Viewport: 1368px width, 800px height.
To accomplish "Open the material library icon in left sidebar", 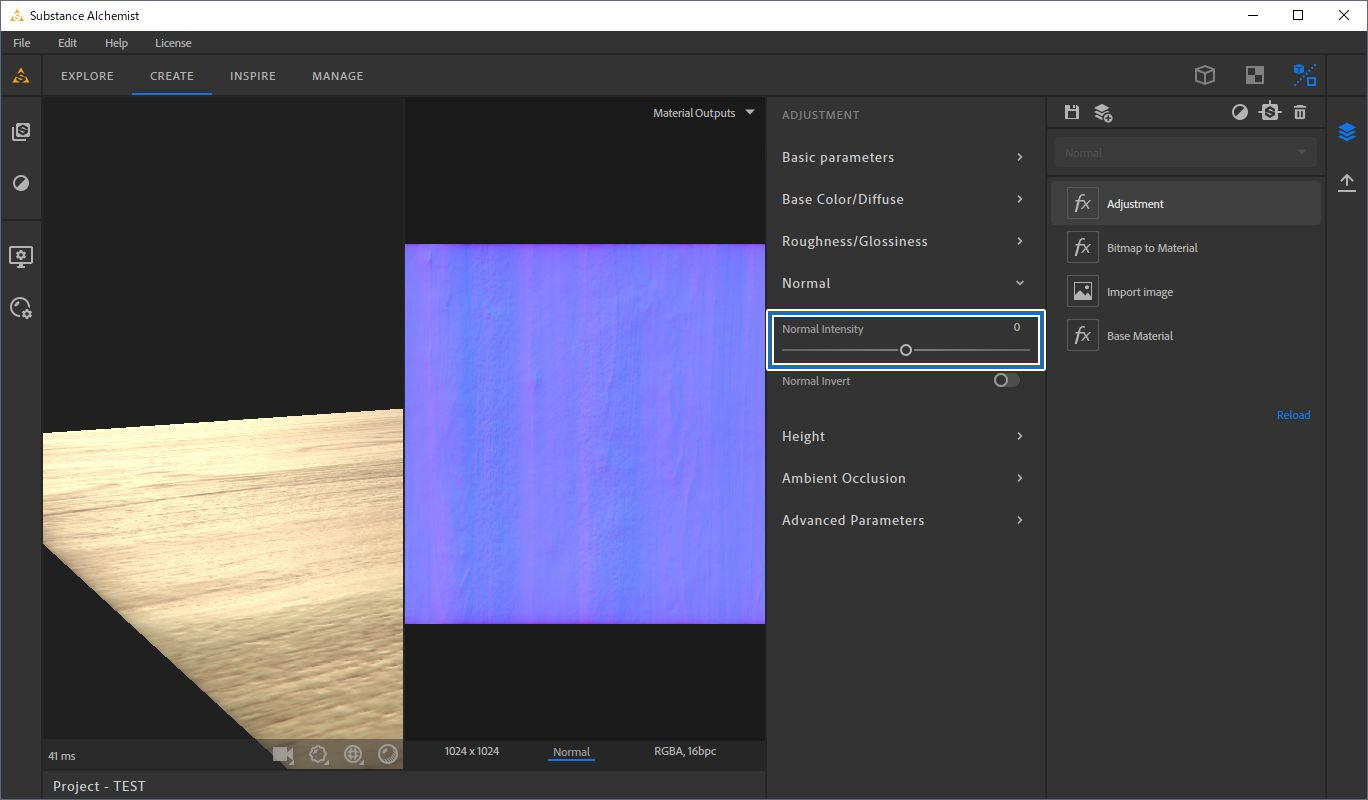I will (x=21, y=132).
